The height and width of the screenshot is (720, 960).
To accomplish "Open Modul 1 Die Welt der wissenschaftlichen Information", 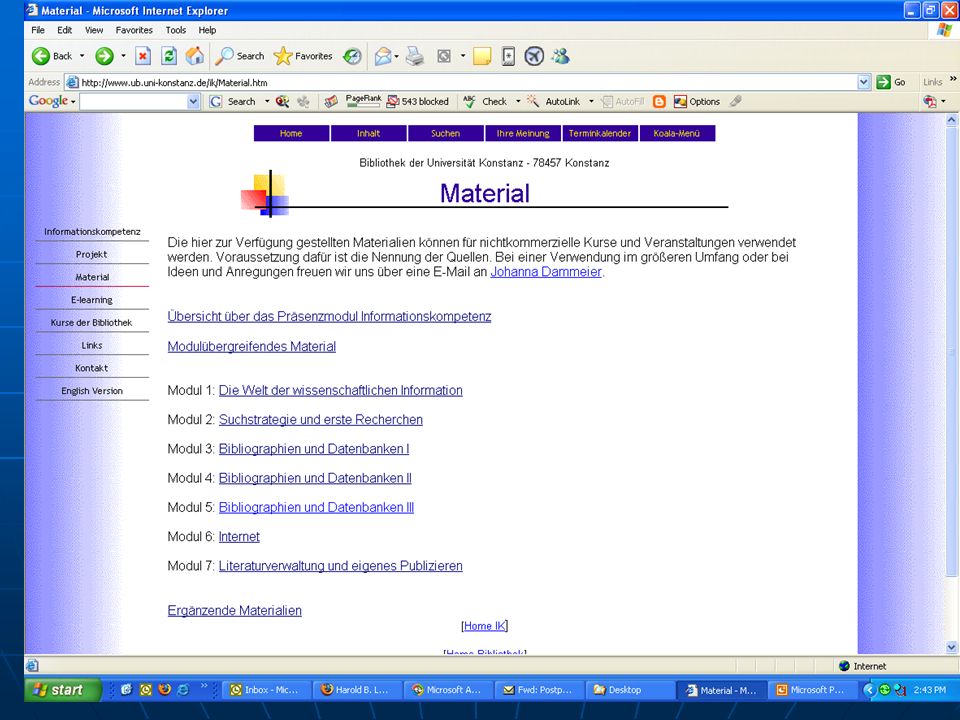I will 340,391.
